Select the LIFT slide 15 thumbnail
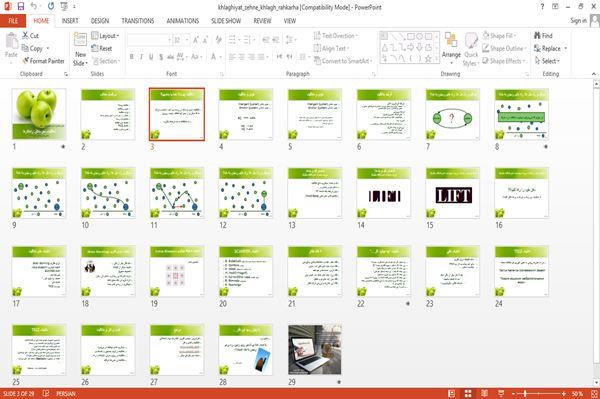This screenshot has height=399, width=600. [453, 193]
